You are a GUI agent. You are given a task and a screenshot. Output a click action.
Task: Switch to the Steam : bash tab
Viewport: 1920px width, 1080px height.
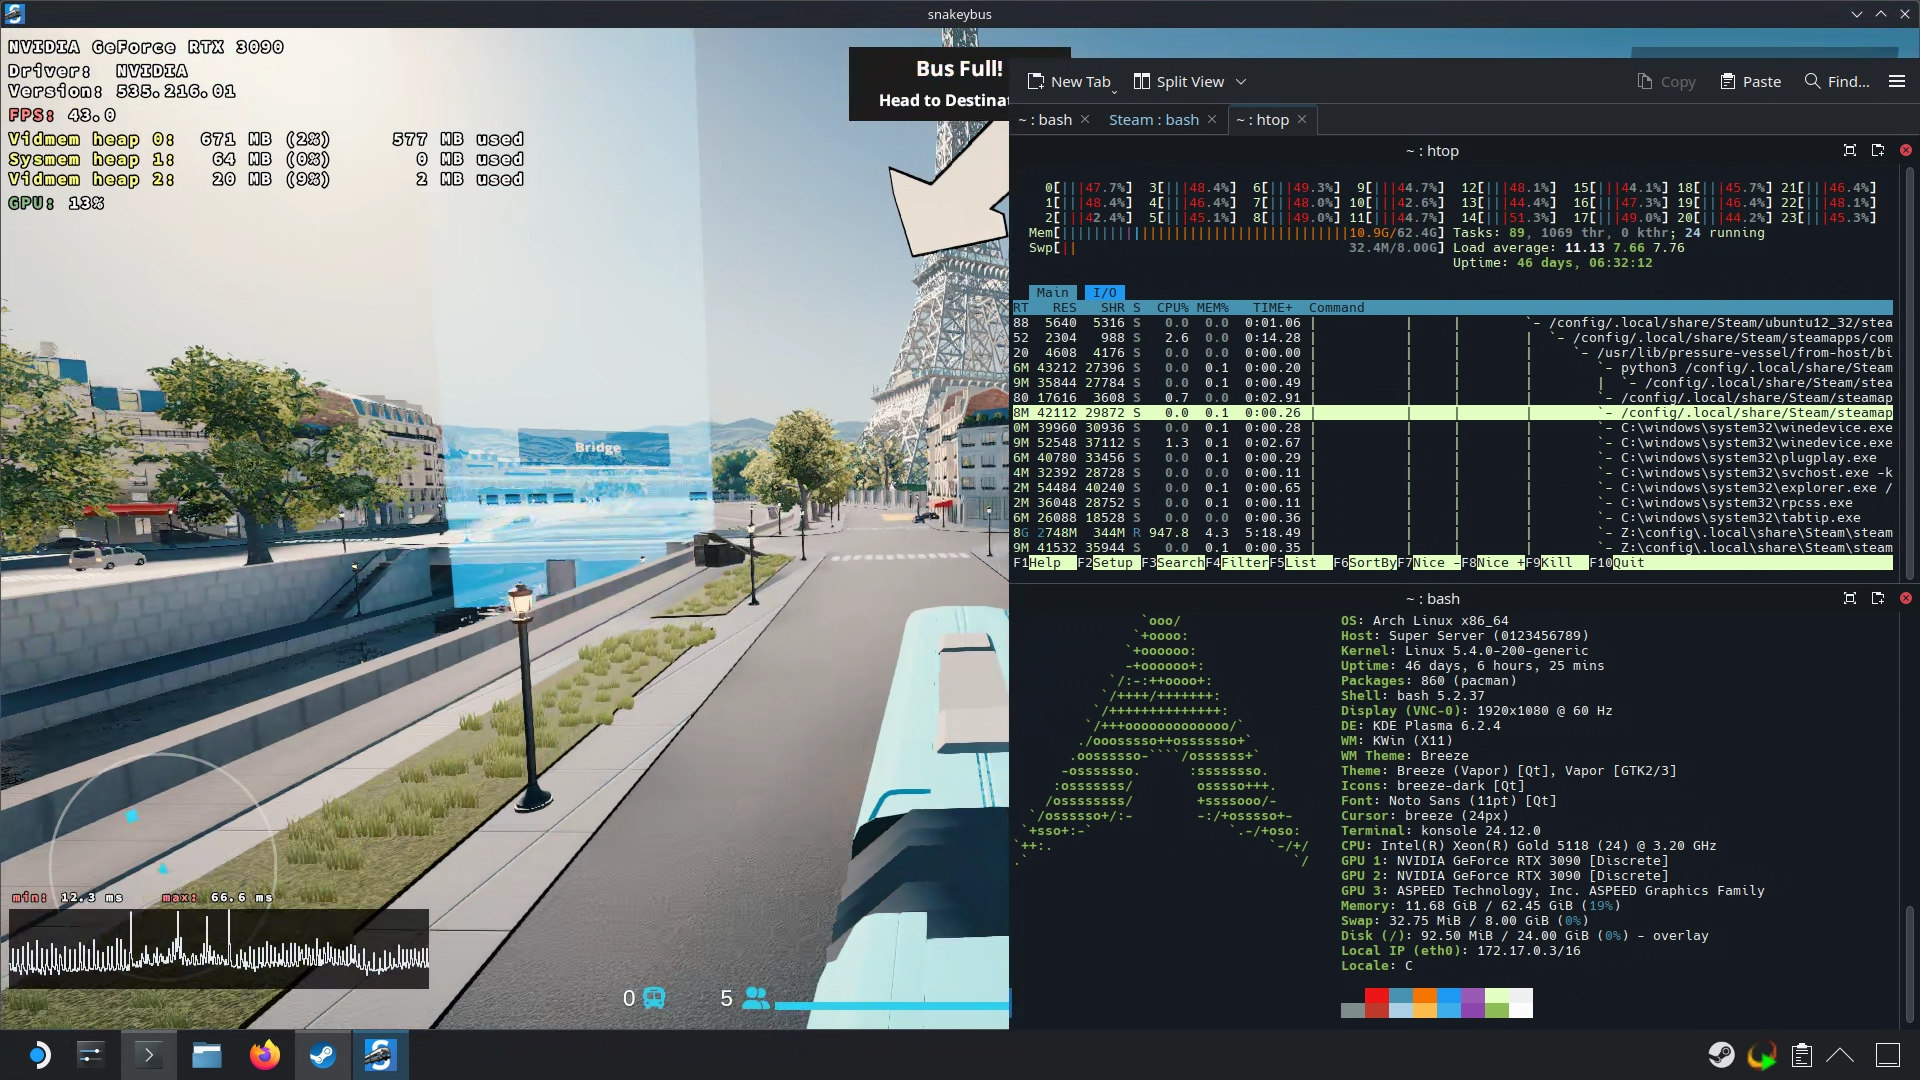pyautogui.click(x=1153, y=120)
